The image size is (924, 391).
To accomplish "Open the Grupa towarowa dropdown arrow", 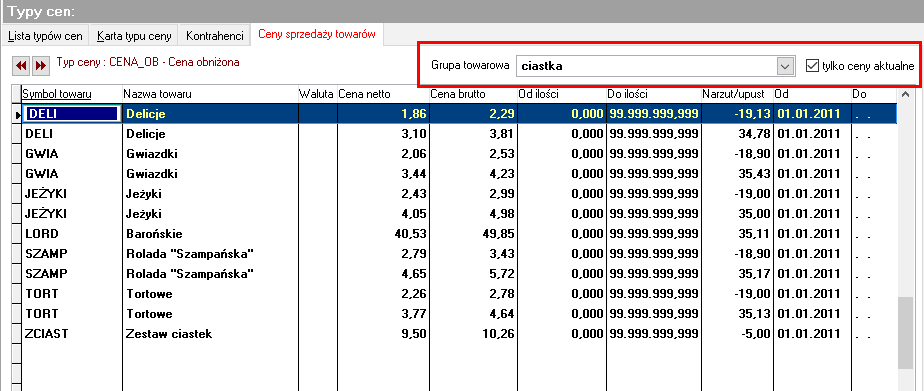I will click(x=784, y=67).
